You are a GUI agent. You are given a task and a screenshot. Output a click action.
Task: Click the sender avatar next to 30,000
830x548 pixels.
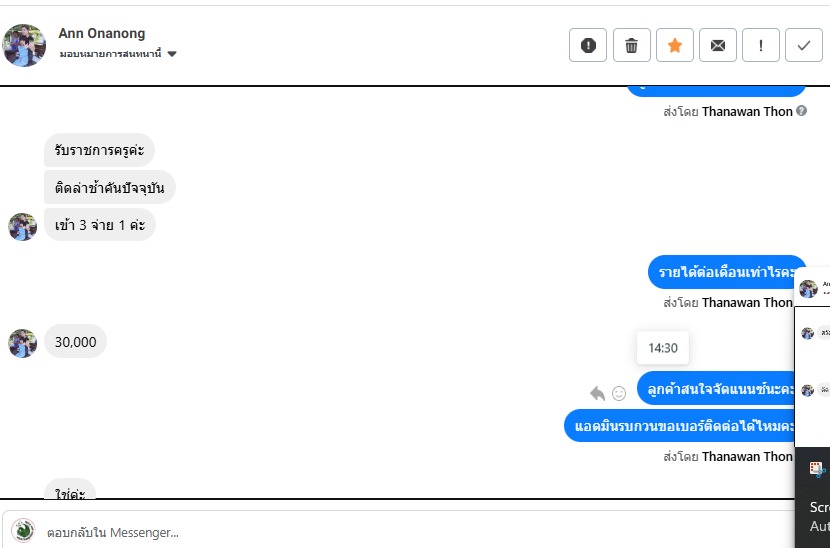(23, 343)
